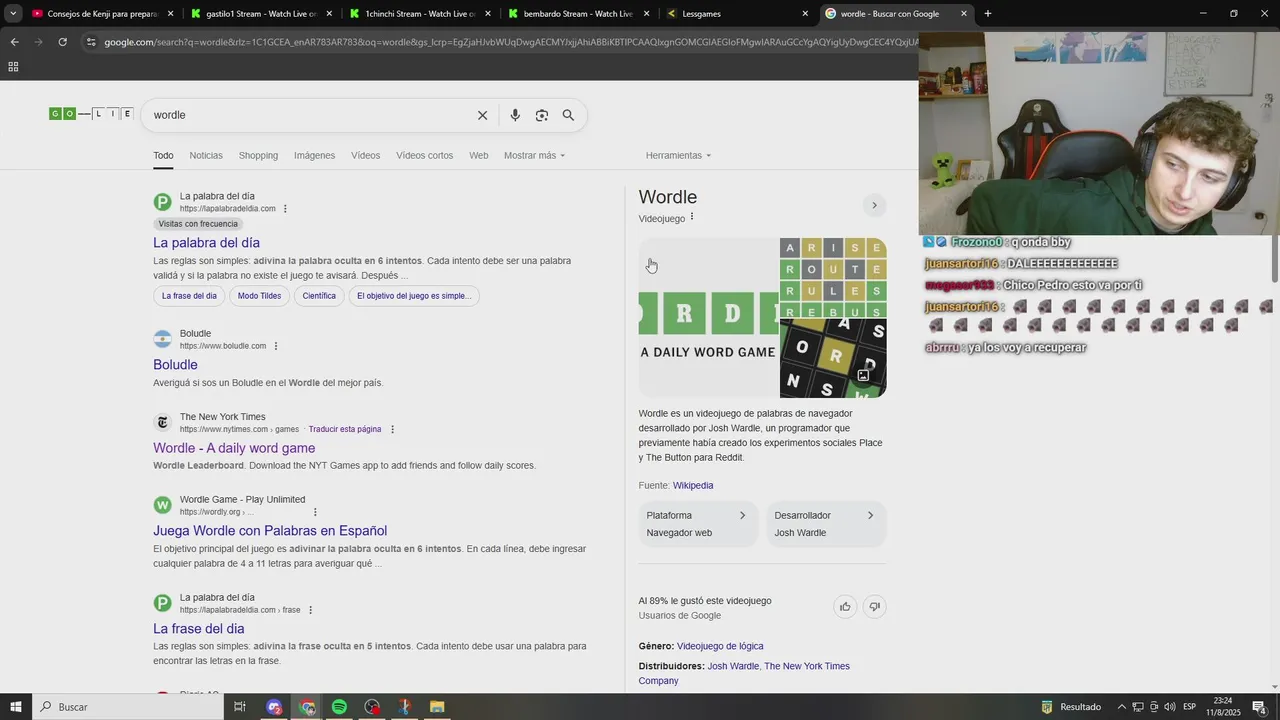Open Videojuego de lógica genre link
Viewport: 1280px width, 720px height.
coord(720,646)
